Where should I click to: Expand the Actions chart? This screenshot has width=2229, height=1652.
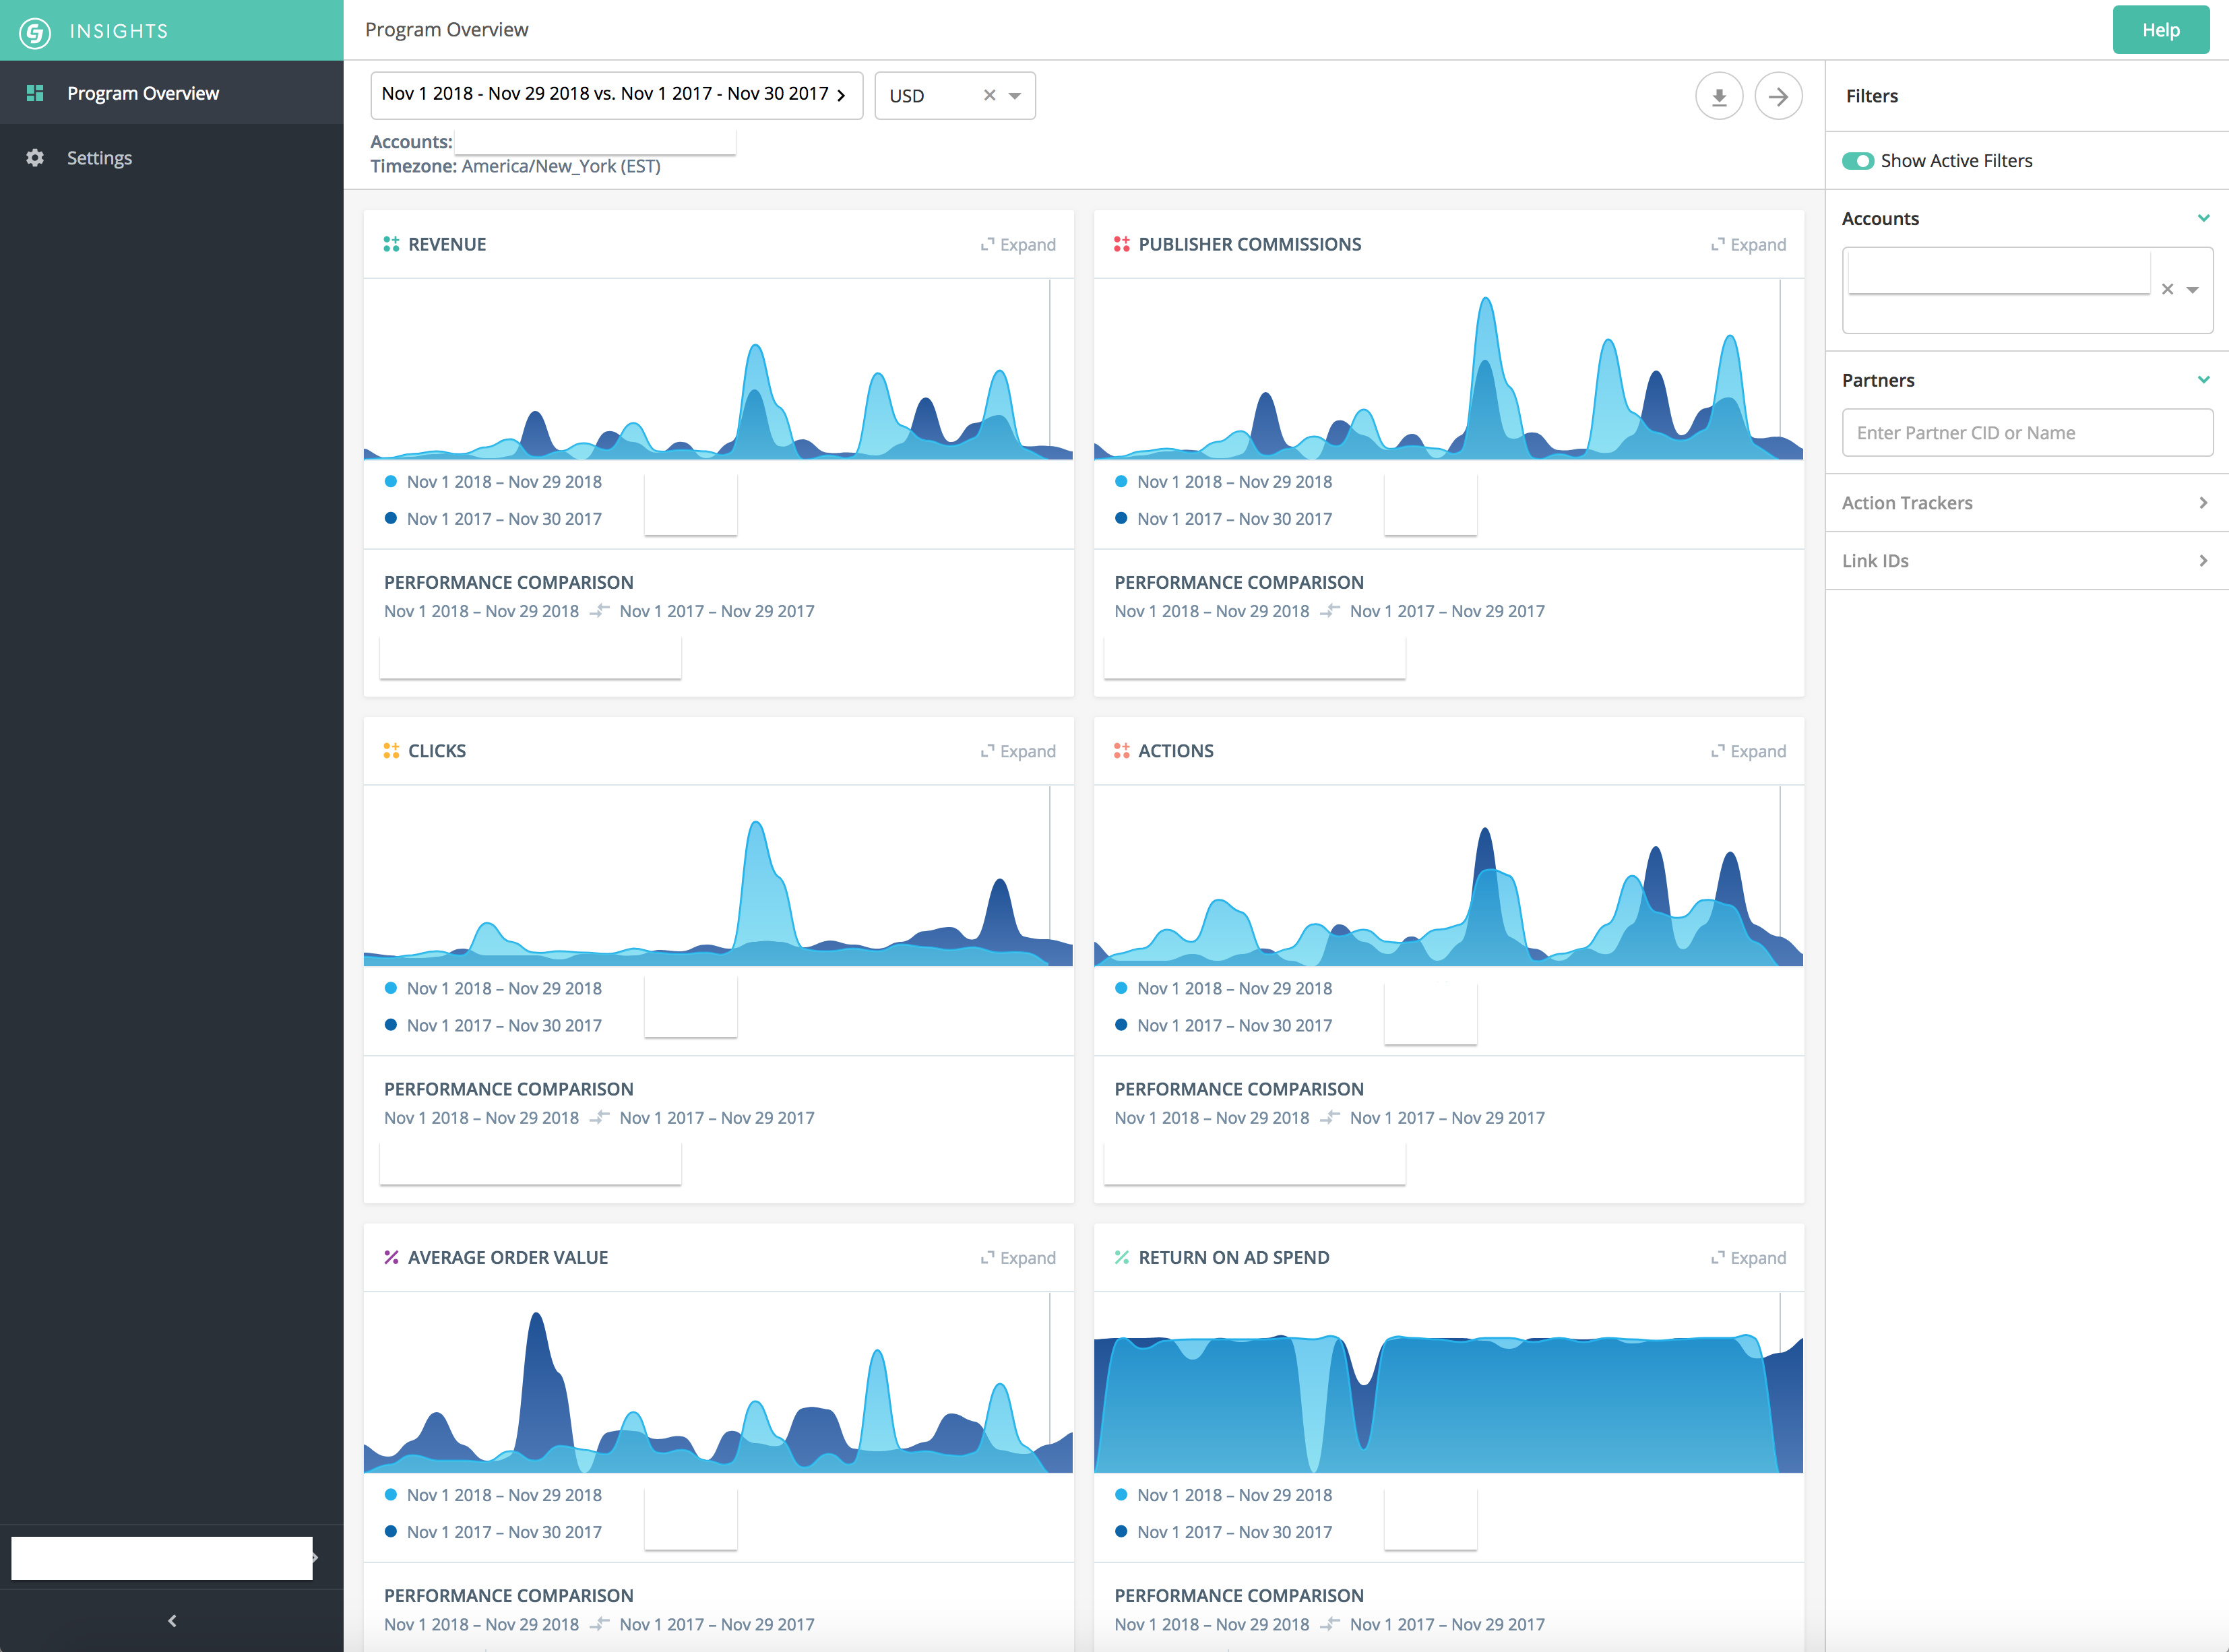1748,751
